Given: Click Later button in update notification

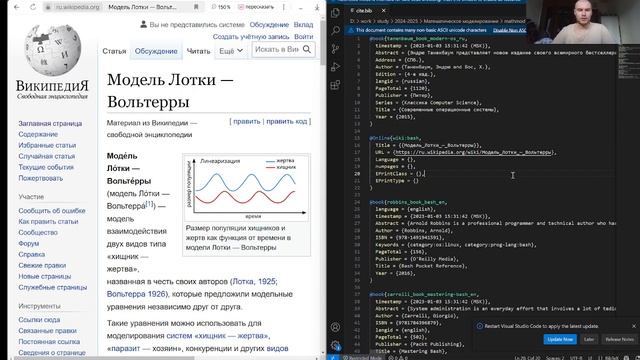Looking at the screenshot, I should [589, 339].
